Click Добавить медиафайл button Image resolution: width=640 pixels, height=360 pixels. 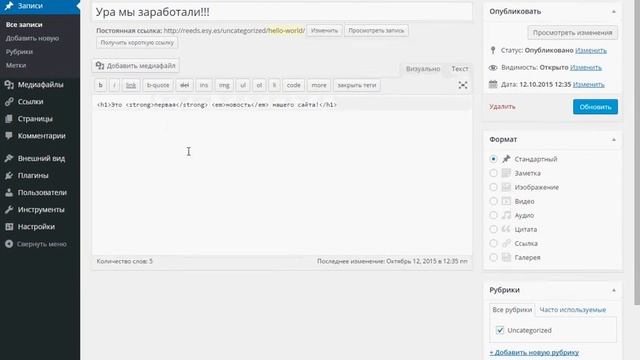point(136,66)
